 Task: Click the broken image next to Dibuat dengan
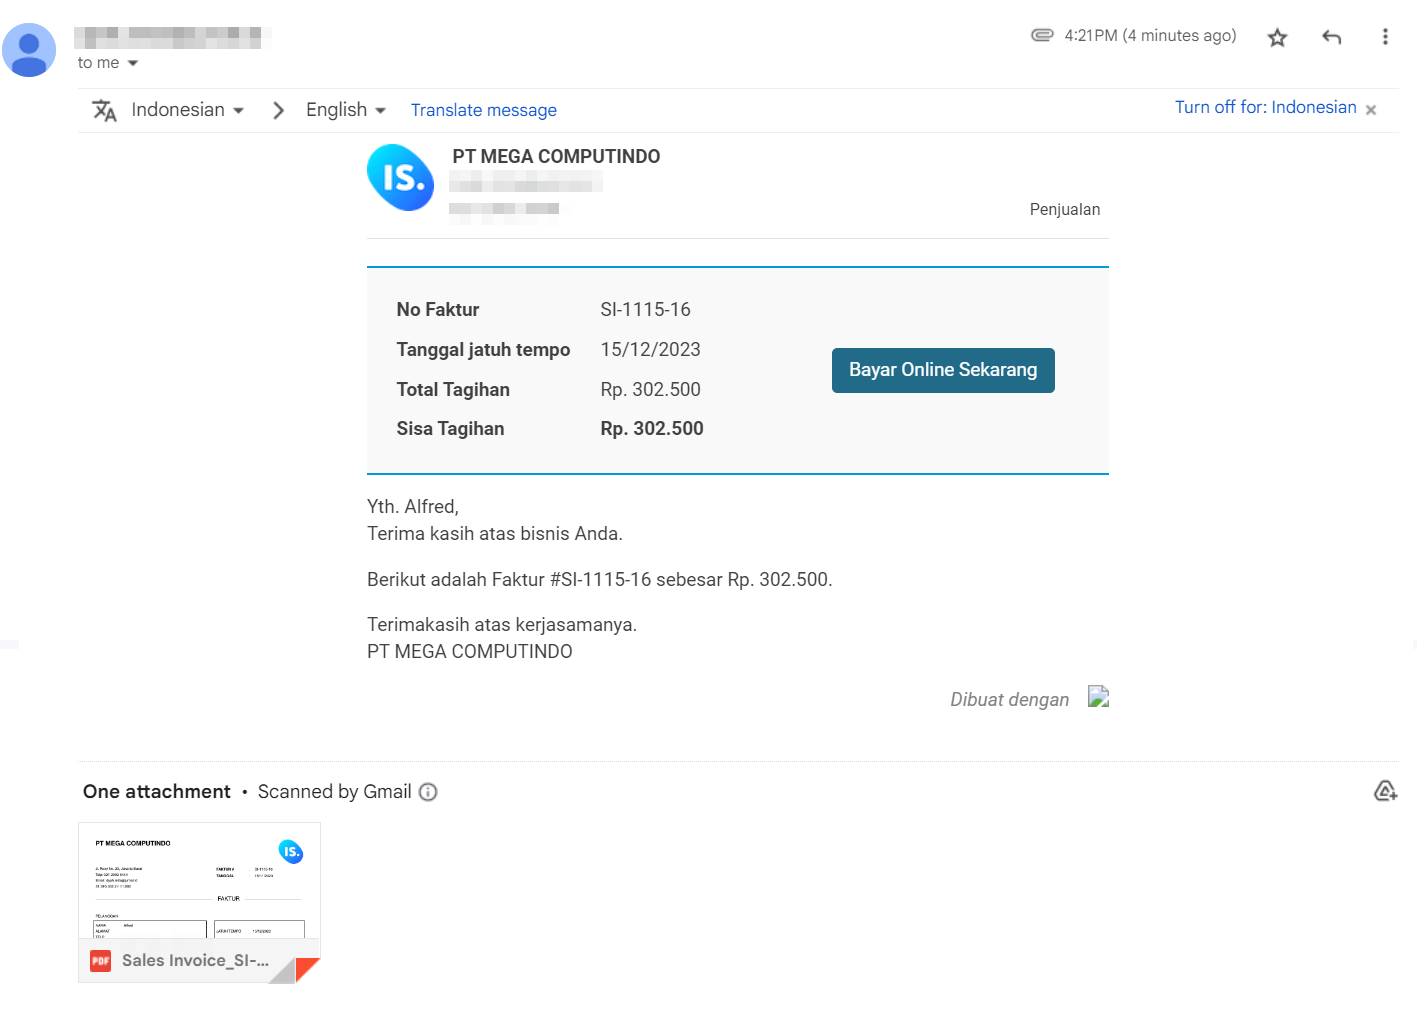click(1098, 697)
